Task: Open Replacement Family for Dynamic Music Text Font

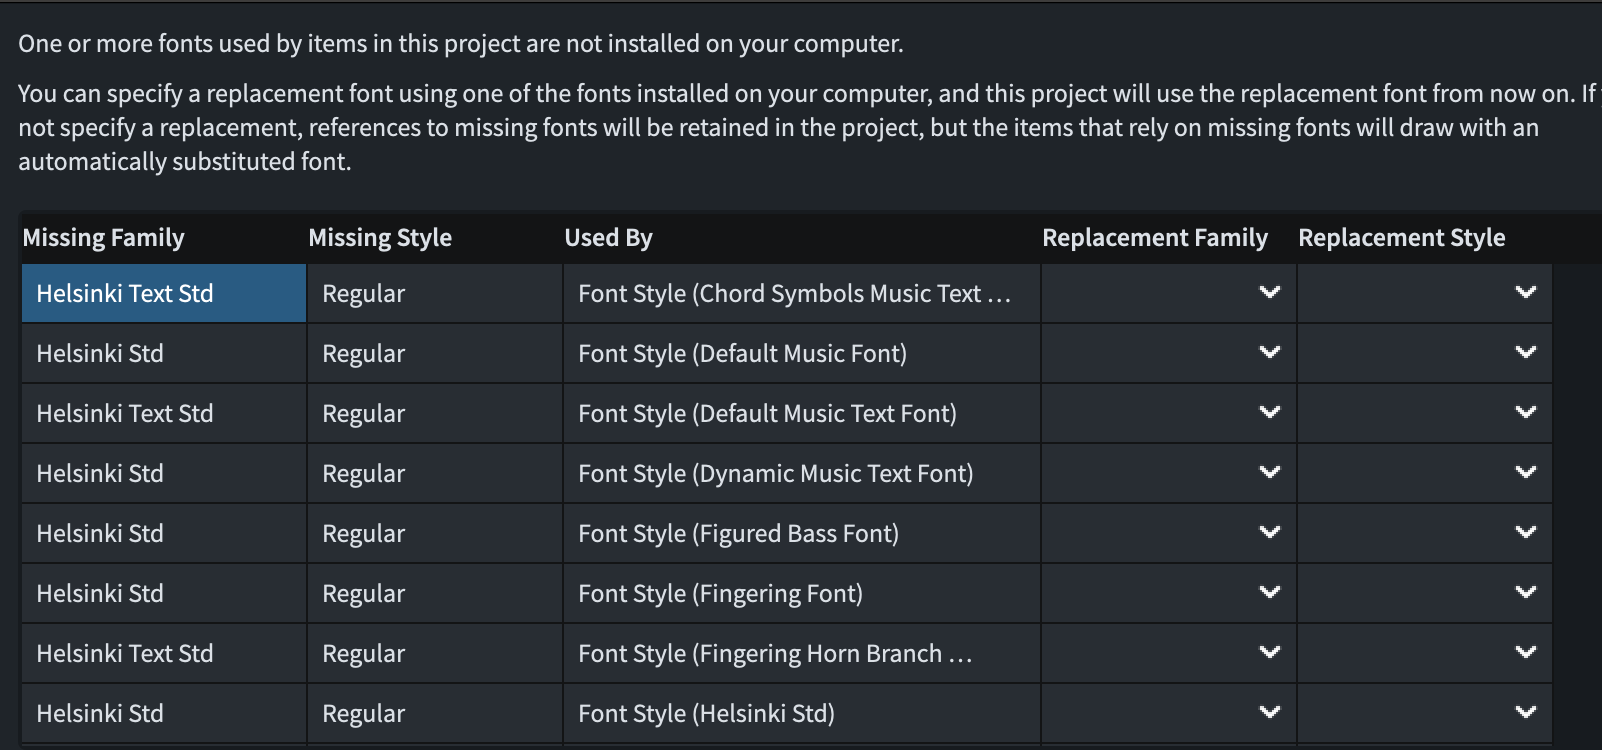Action: 1168,473
